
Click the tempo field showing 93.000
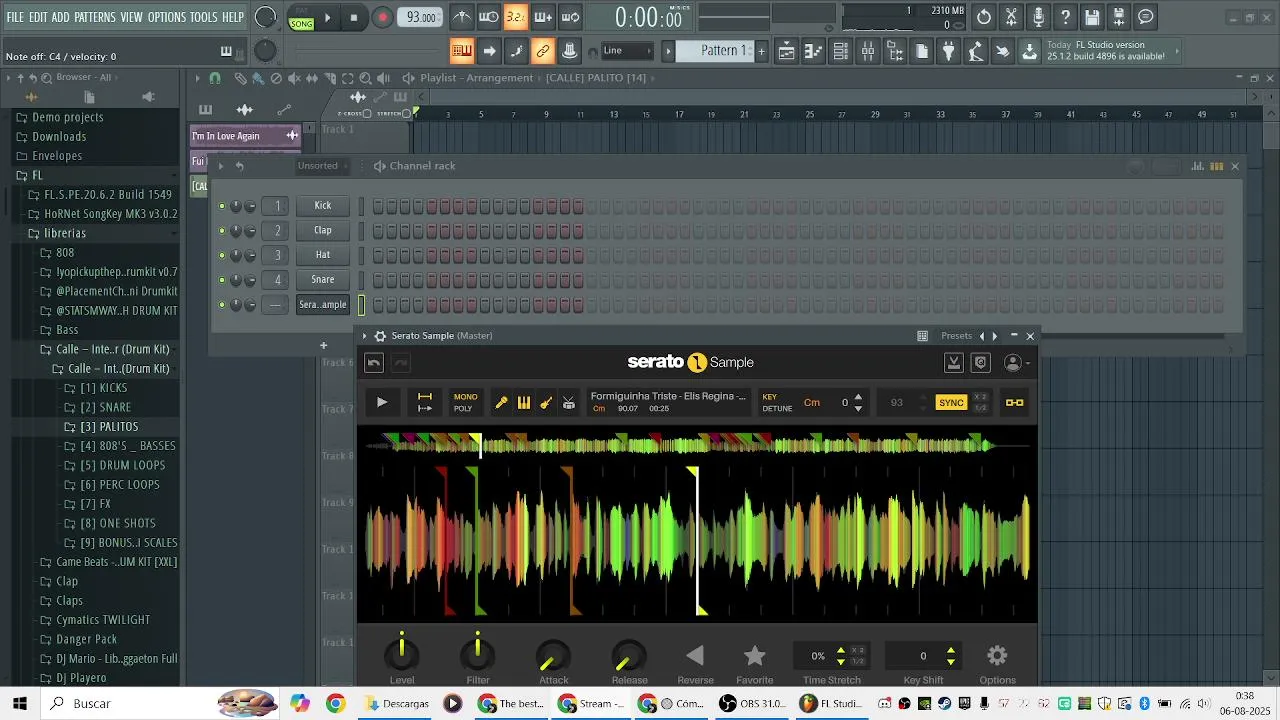421,17
